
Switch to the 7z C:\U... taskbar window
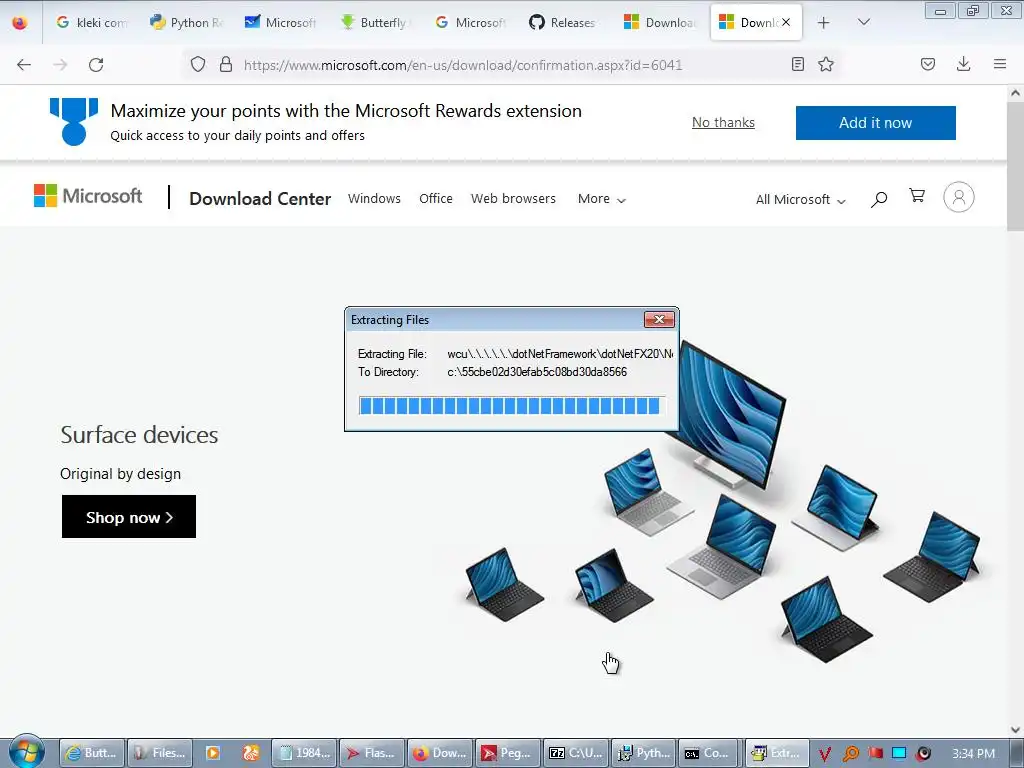point(576,753)
